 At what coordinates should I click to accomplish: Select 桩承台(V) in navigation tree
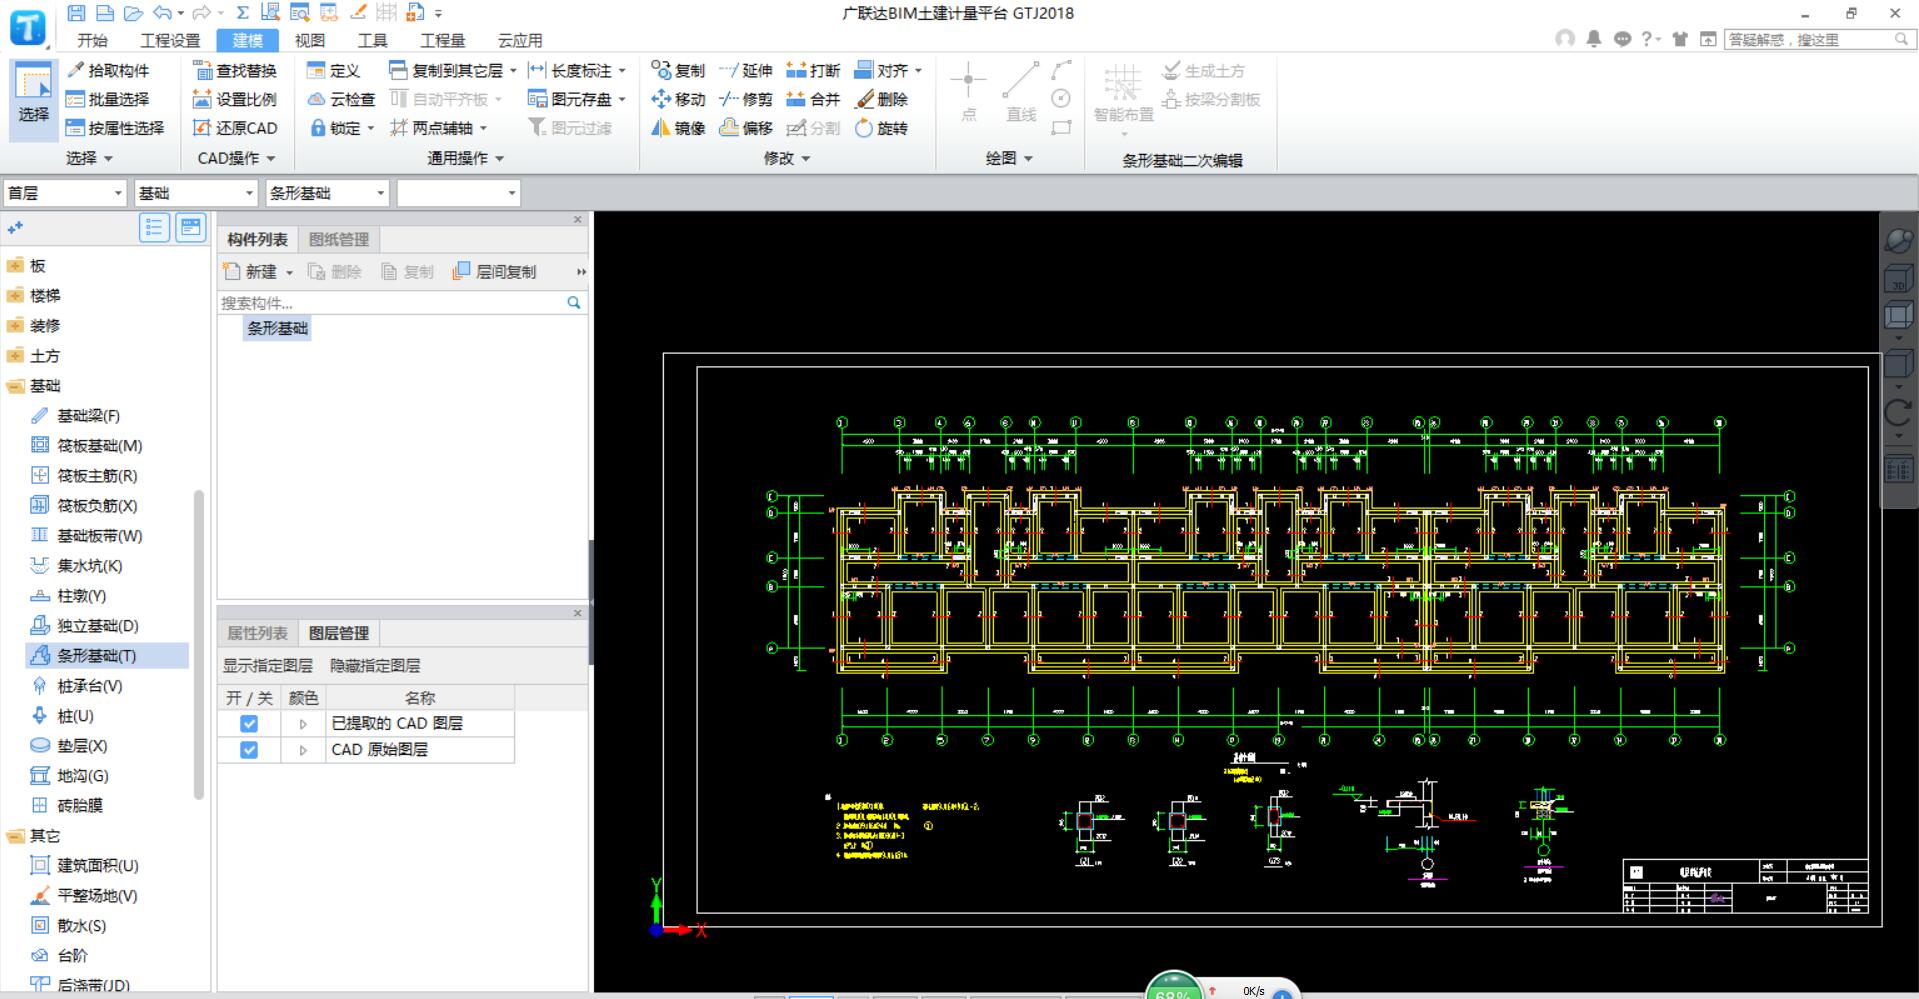(78, 686)
